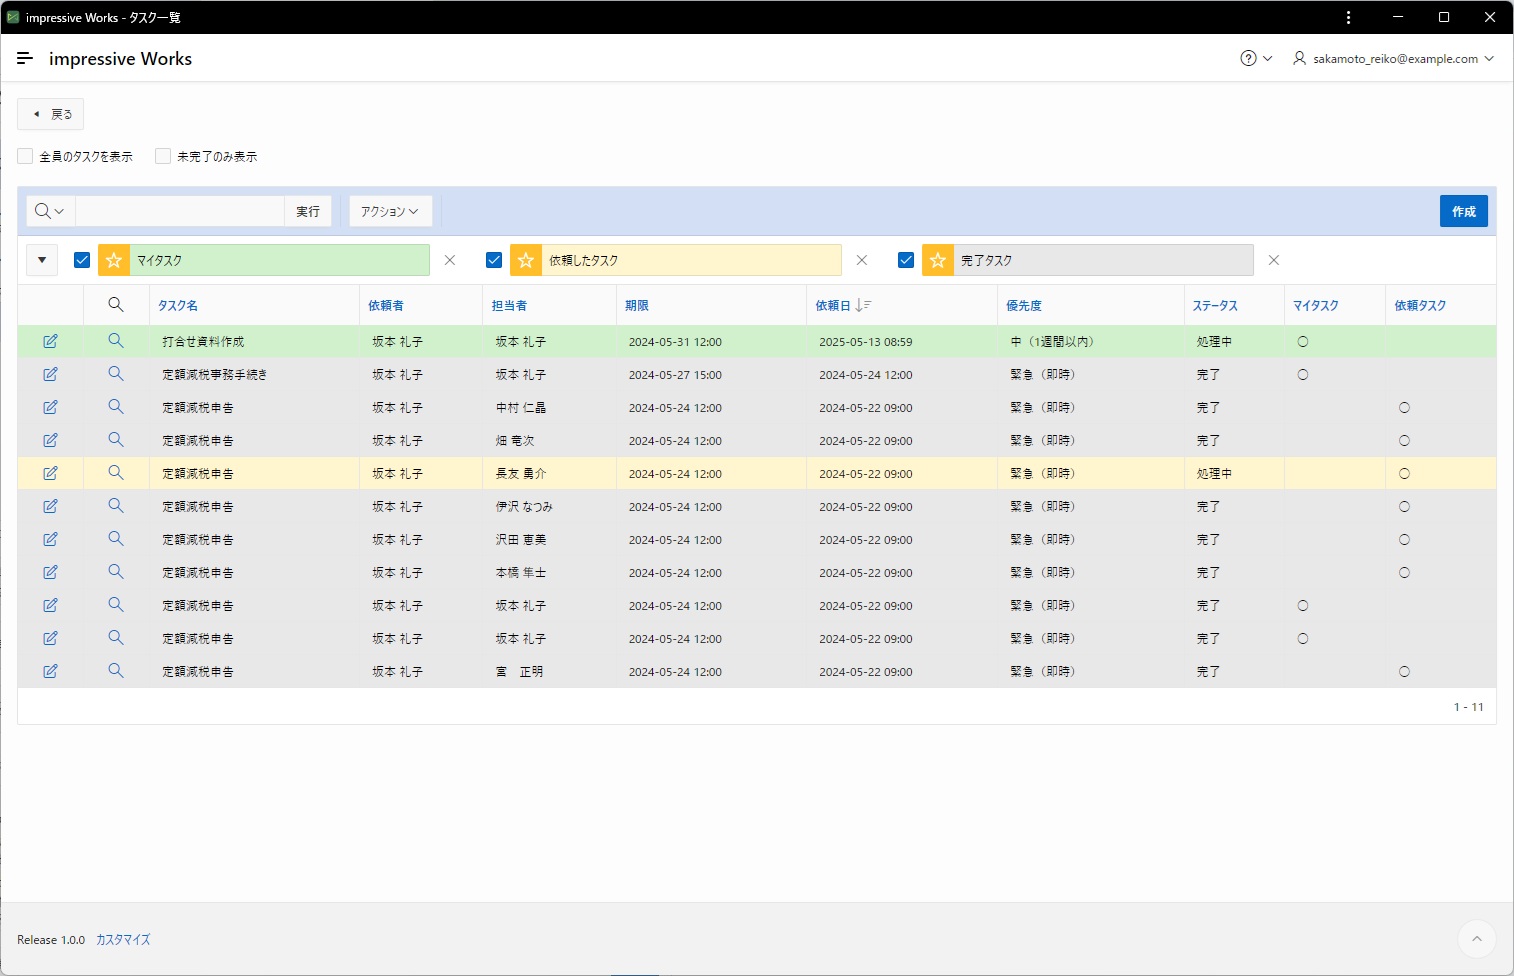
Task: Open the hamburger navigation menu
Action: 25,59
